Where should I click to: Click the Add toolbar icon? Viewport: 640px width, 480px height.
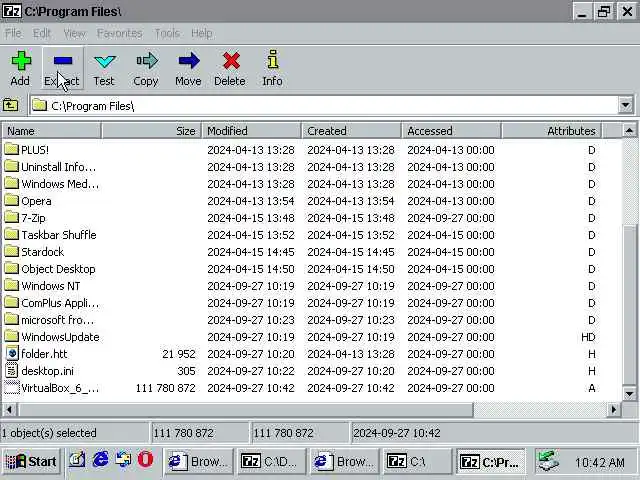pyautogui.click(x=20, y=61)
